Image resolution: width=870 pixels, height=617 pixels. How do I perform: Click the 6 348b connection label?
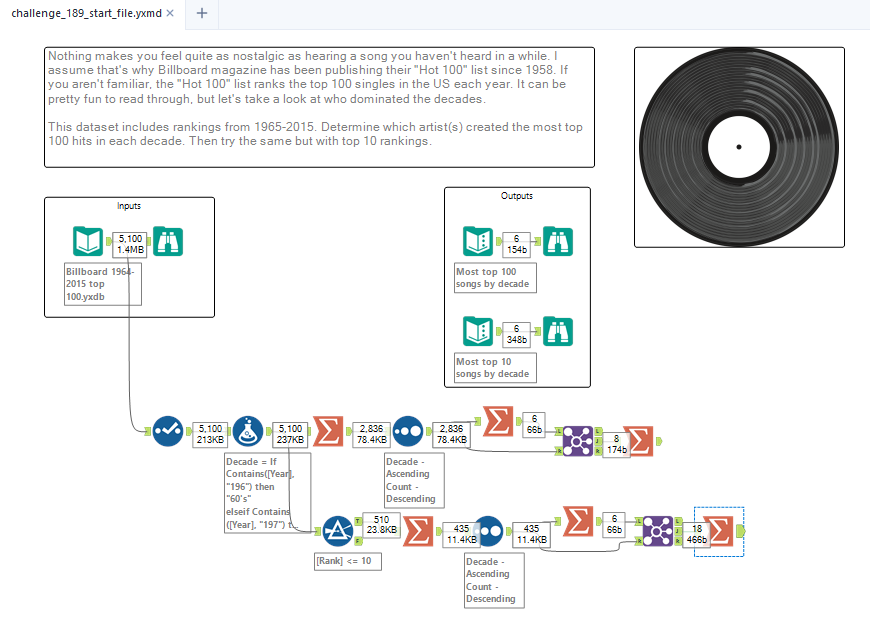tap(516, 334)
